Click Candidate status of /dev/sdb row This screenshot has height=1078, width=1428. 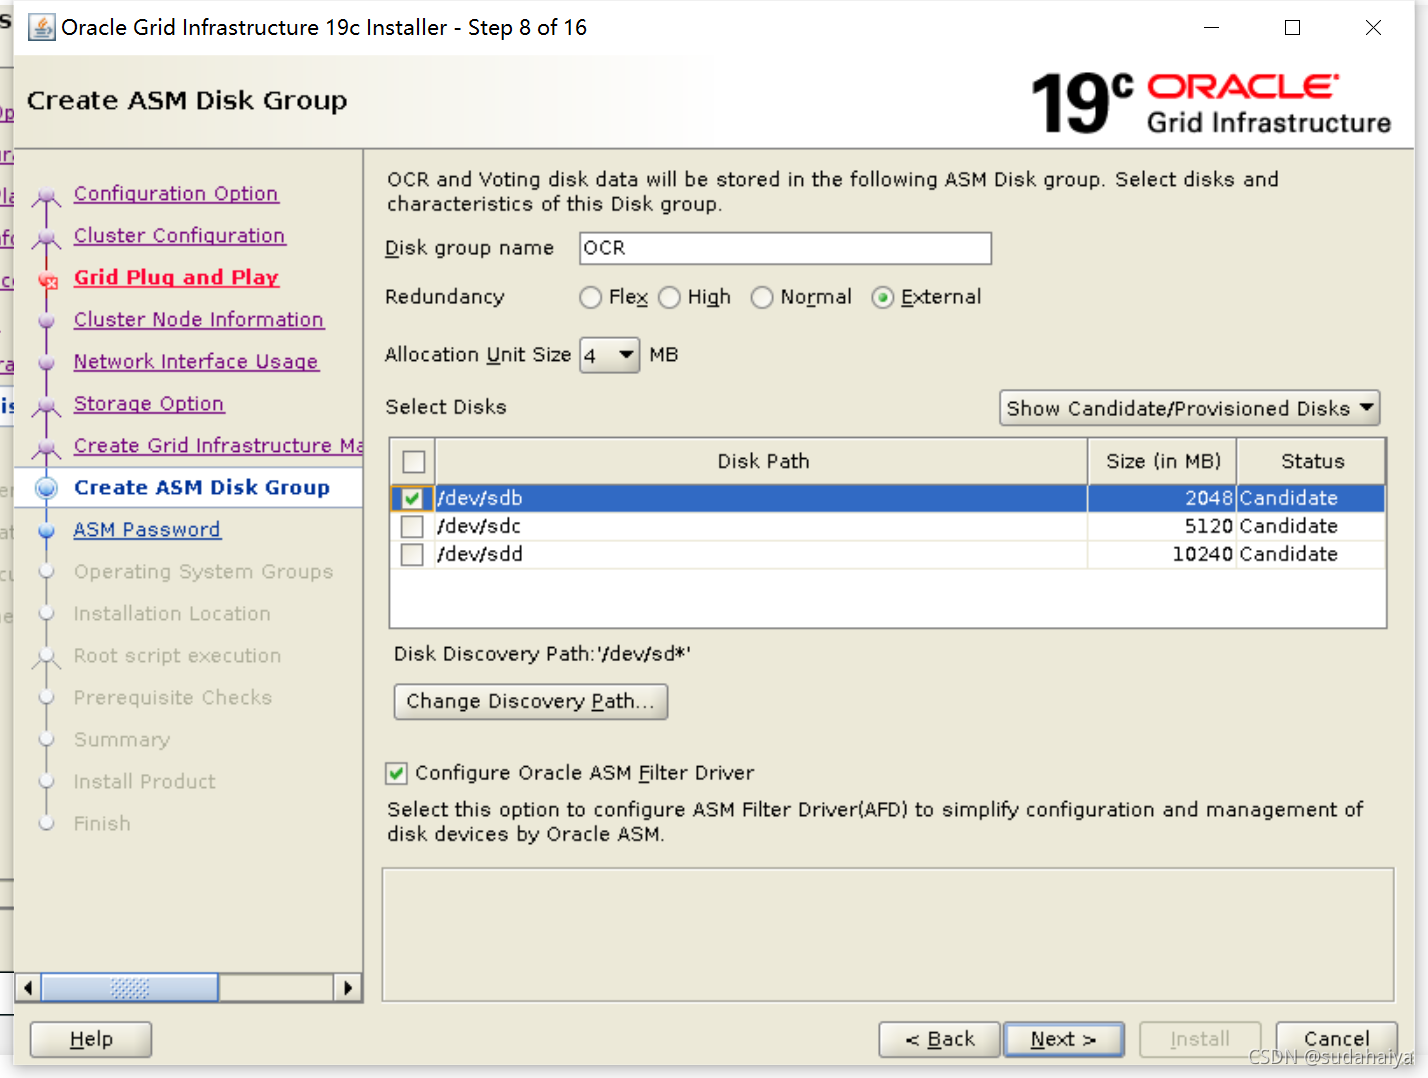tap(1312, 498)
